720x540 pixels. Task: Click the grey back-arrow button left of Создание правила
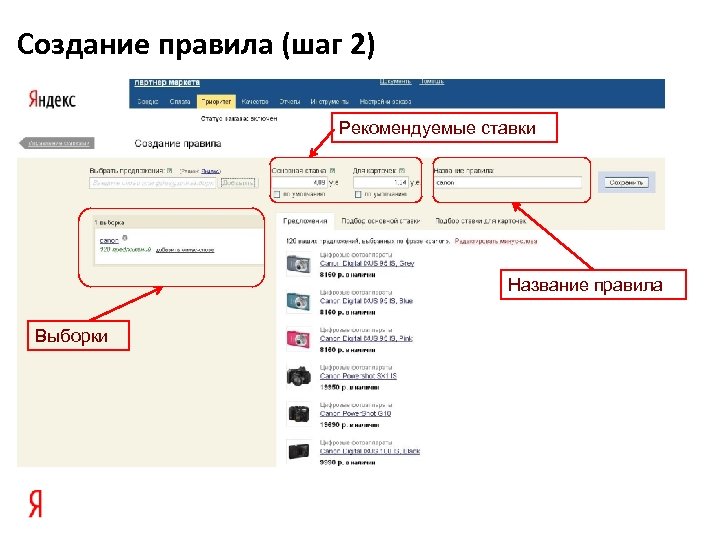click(x=57, y=143)
